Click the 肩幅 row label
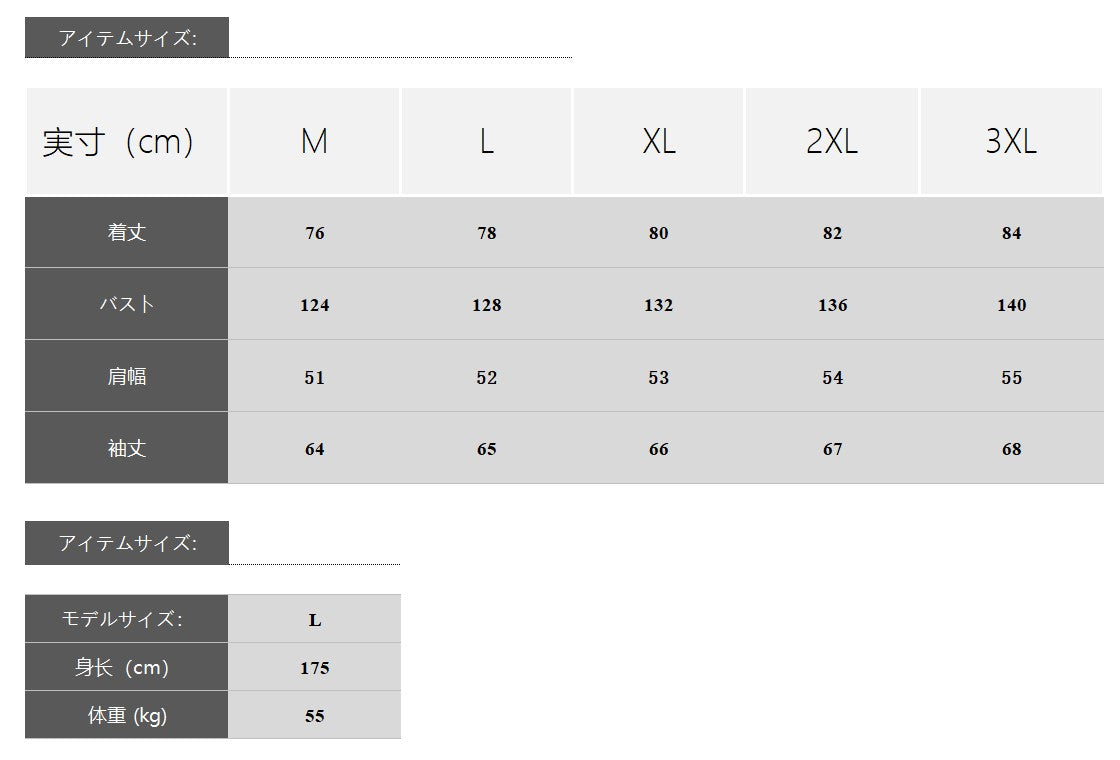Viewport: 1120px width, 760px height. [127, 376]
